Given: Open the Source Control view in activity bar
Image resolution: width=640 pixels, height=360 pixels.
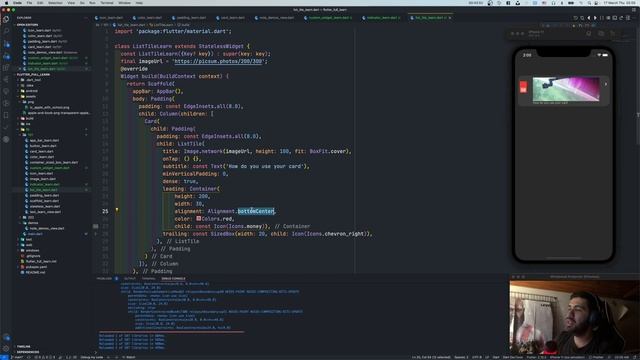Looking at the screenshot, I should click(x=6, y=43).
